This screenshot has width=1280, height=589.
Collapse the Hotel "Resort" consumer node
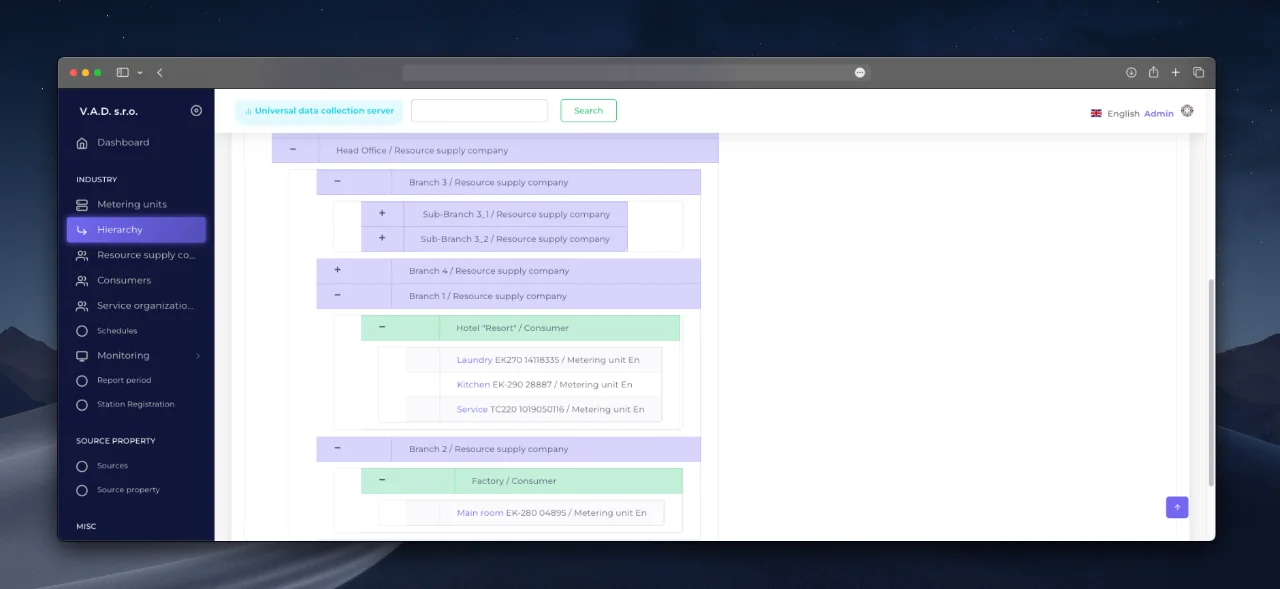click(382, 327)
